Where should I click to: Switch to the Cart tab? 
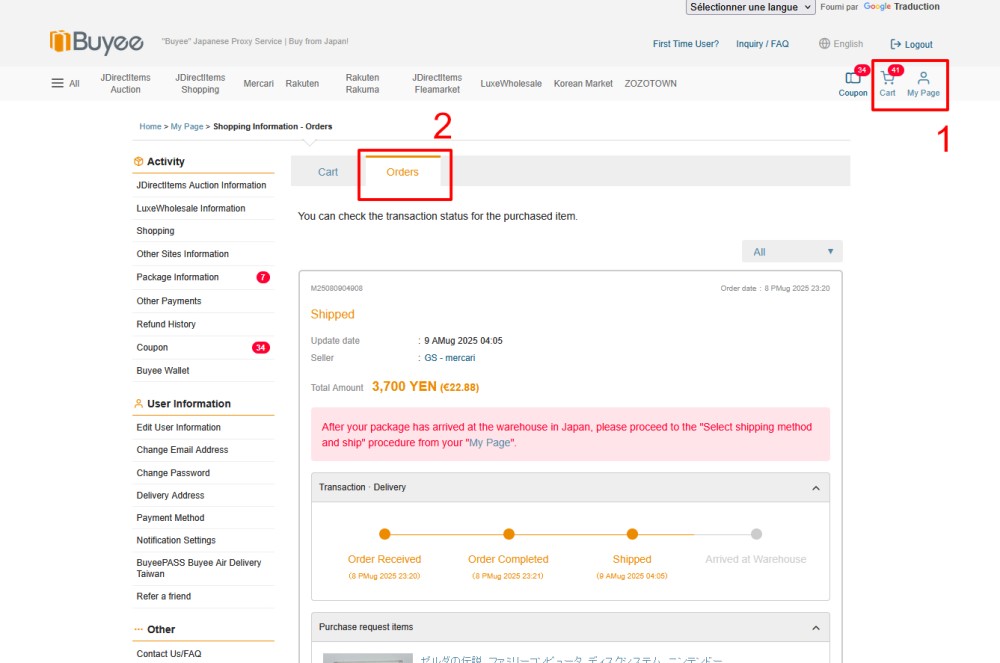pos(328,172)
